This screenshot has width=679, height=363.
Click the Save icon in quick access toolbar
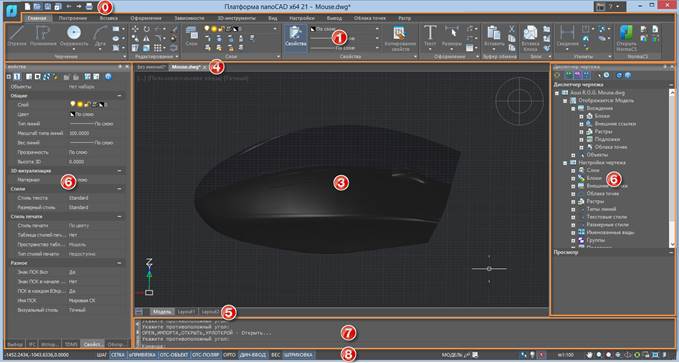coord(48,6)
